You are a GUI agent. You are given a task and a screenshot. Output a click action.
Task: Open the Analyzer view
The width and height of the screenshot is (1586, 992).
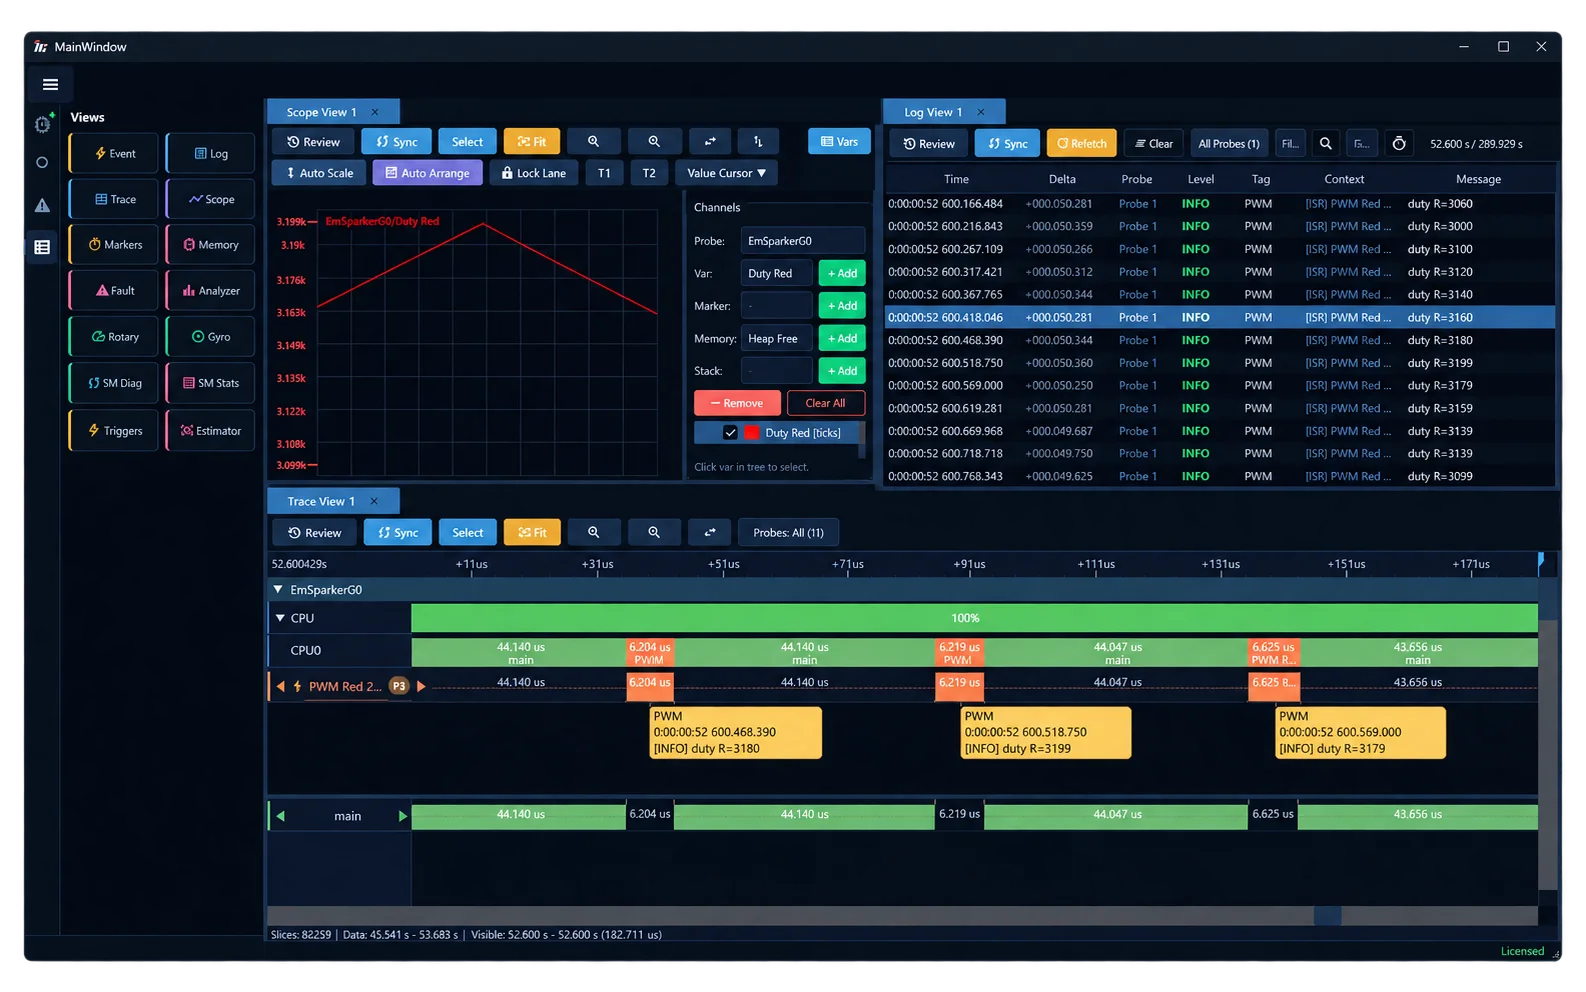pyautogui.click(x=211, y=291)
